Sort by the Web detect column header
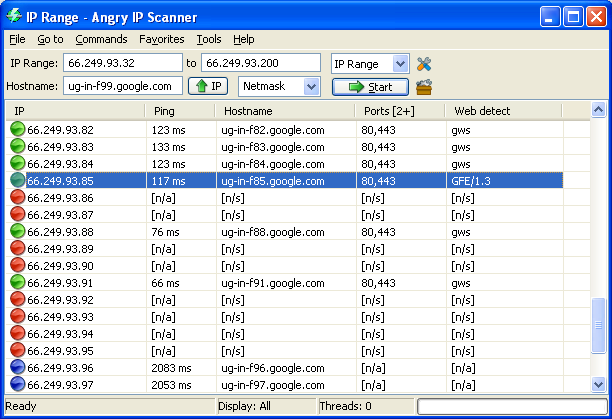Viewport: 612px width, 419px height. (x=504, y=111)
